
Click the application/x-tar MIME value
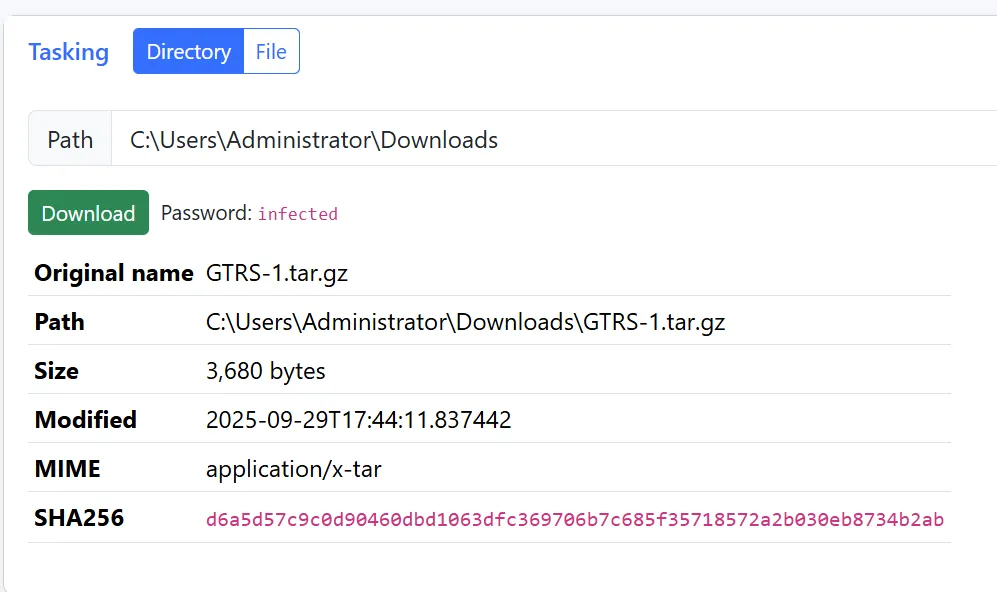pyautogui.click(x=294, y=469)
